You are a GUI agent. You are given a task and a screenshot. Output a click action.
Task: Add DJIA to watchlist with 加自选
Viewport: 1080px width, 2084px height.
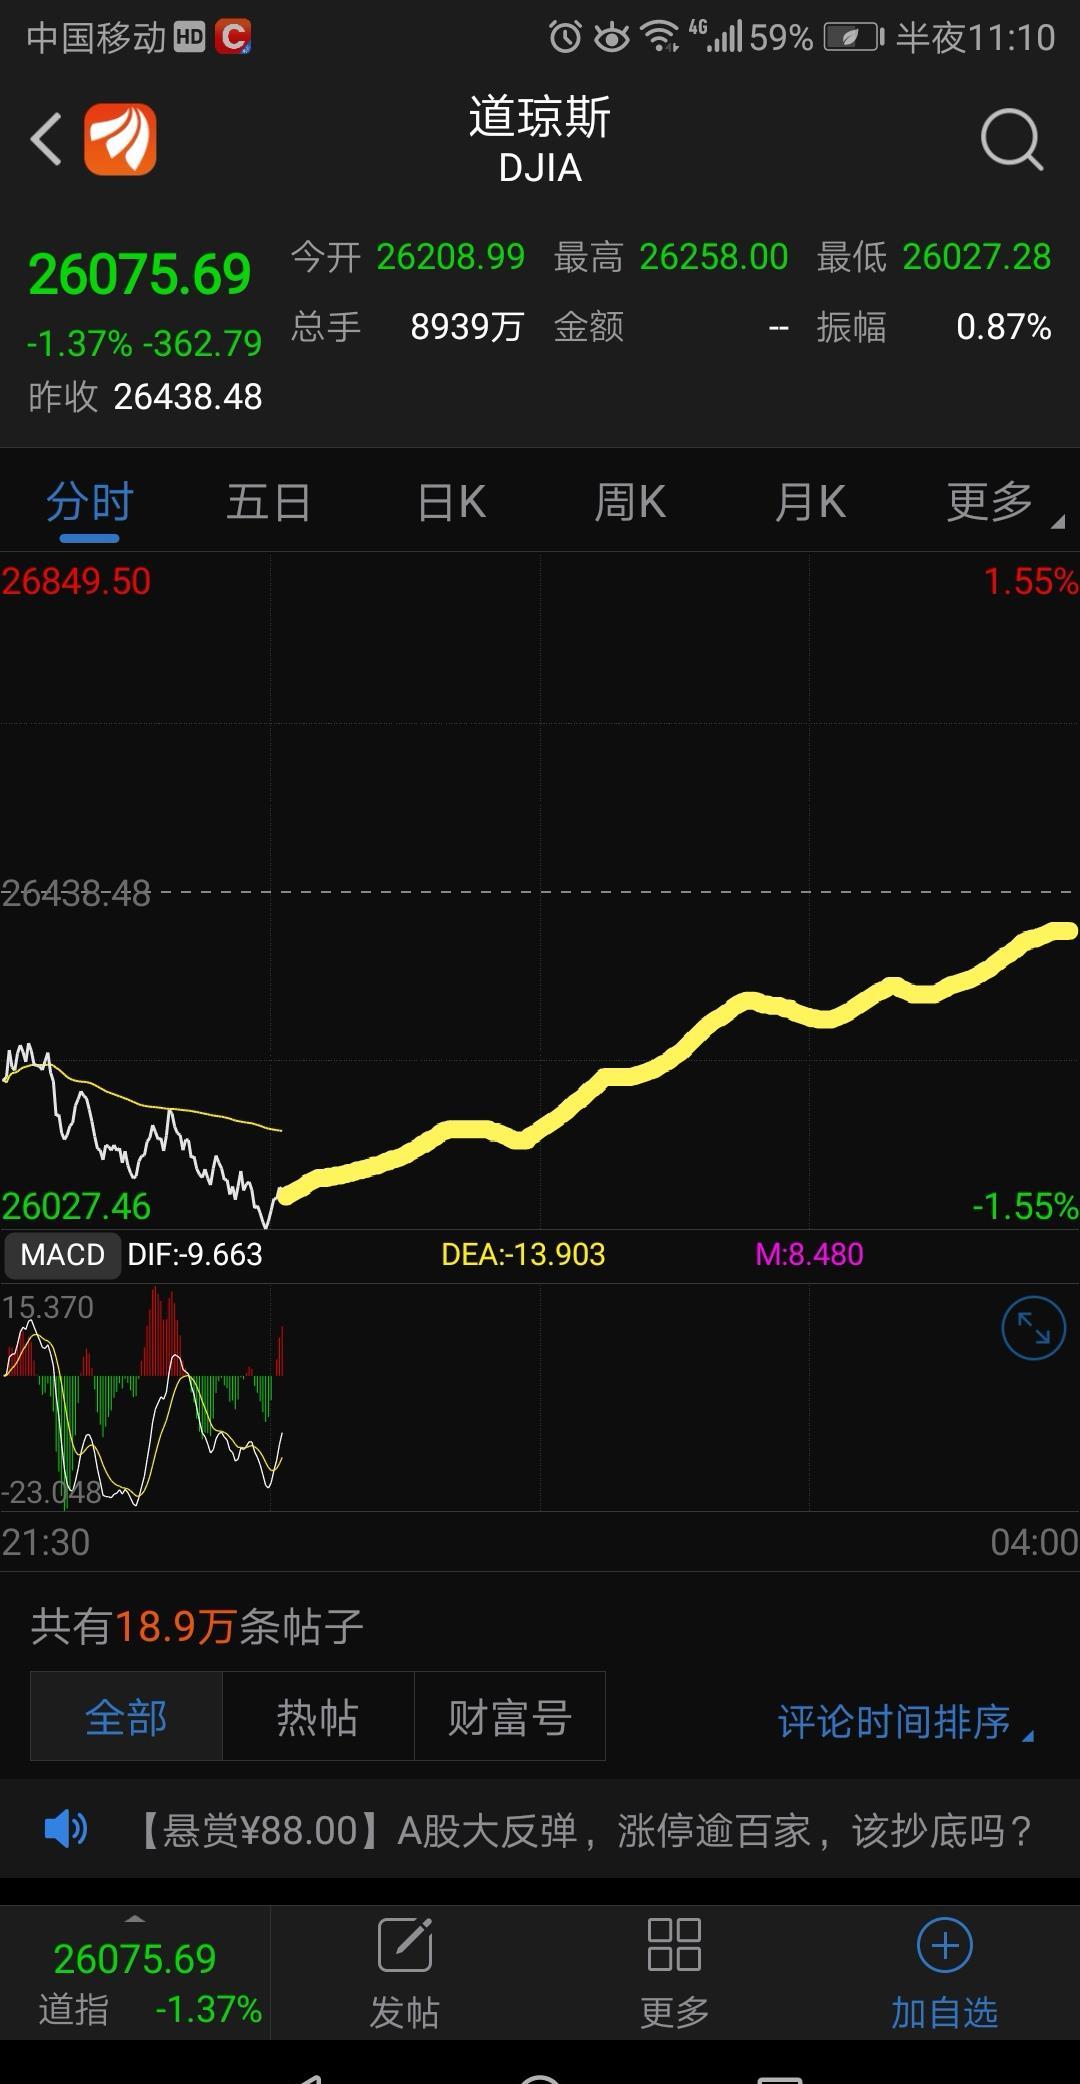944,1974
